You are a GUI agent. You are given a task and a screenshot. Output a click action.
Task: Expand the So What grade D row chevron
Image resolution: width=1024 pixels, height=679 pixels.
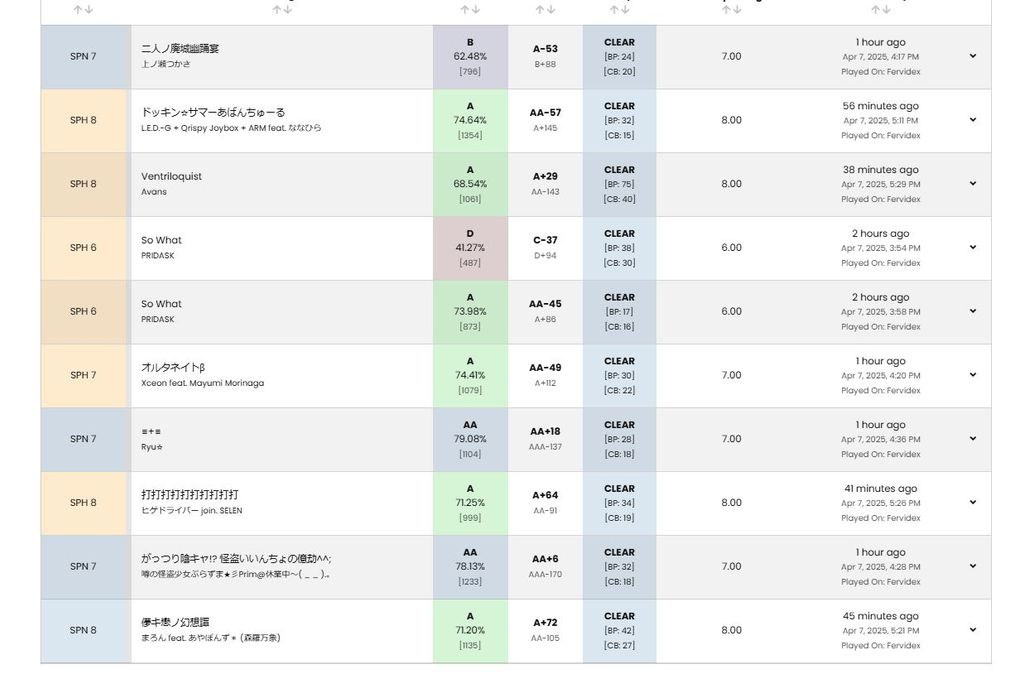972,248
